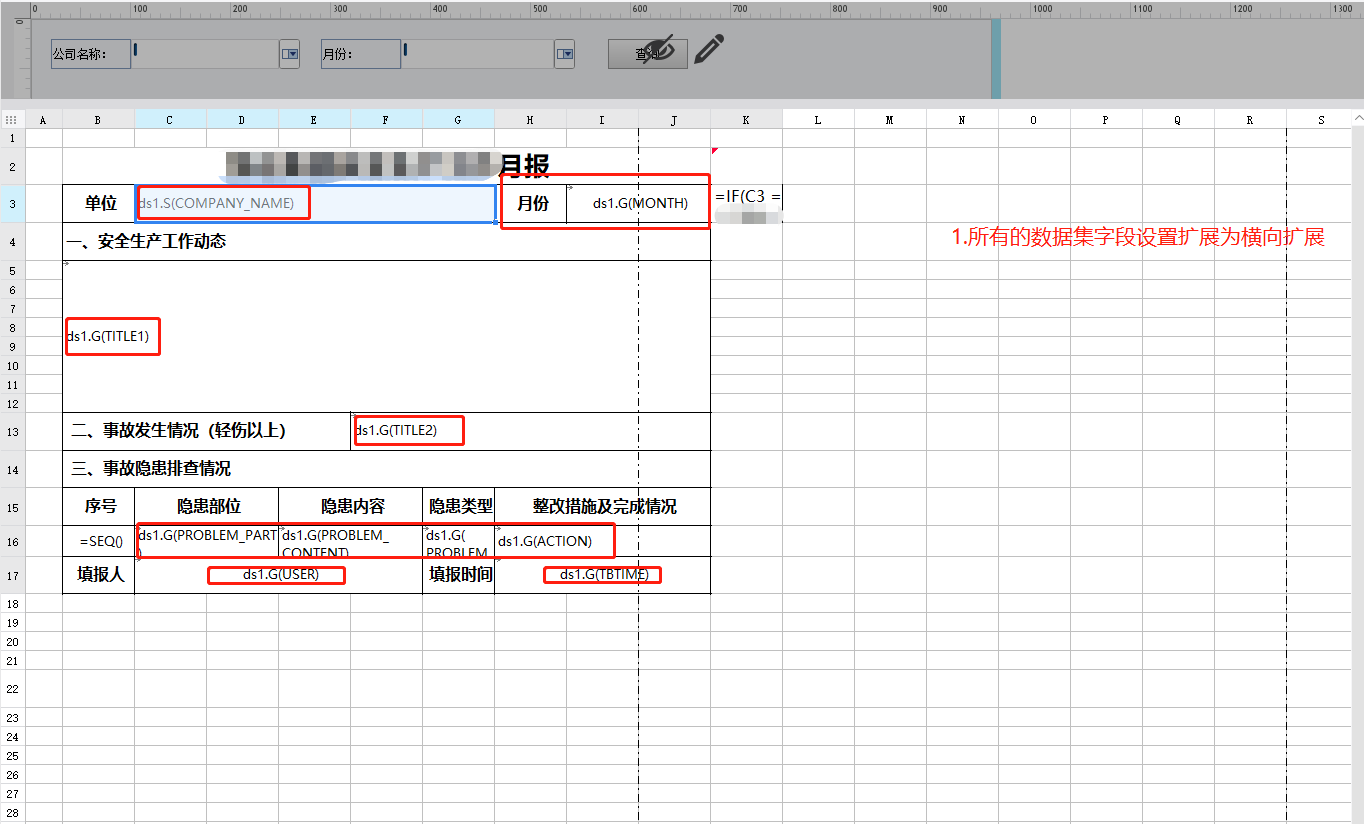Click the 查询 query button
Viewport: 1364px width, 824px height.
(648, 54)
